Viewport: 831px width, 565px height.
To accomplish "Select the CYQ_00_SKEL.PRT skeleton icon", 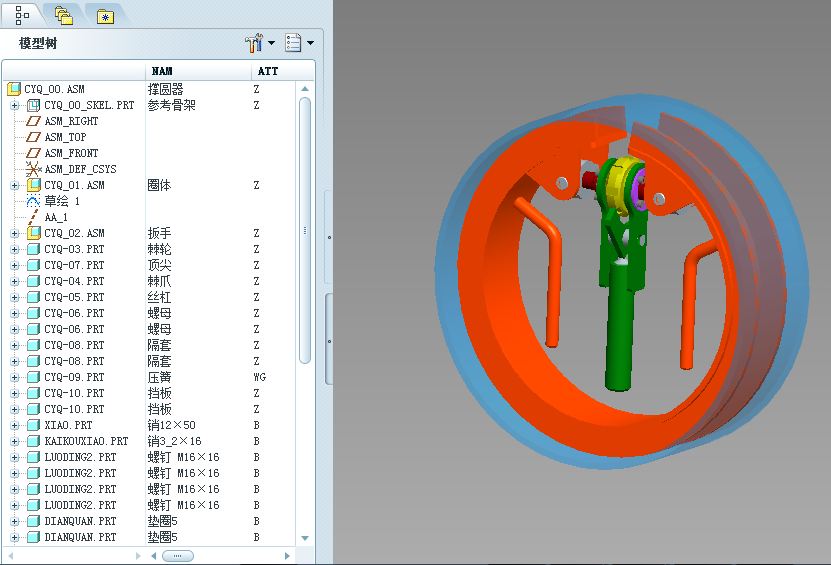I will (33, 105).
